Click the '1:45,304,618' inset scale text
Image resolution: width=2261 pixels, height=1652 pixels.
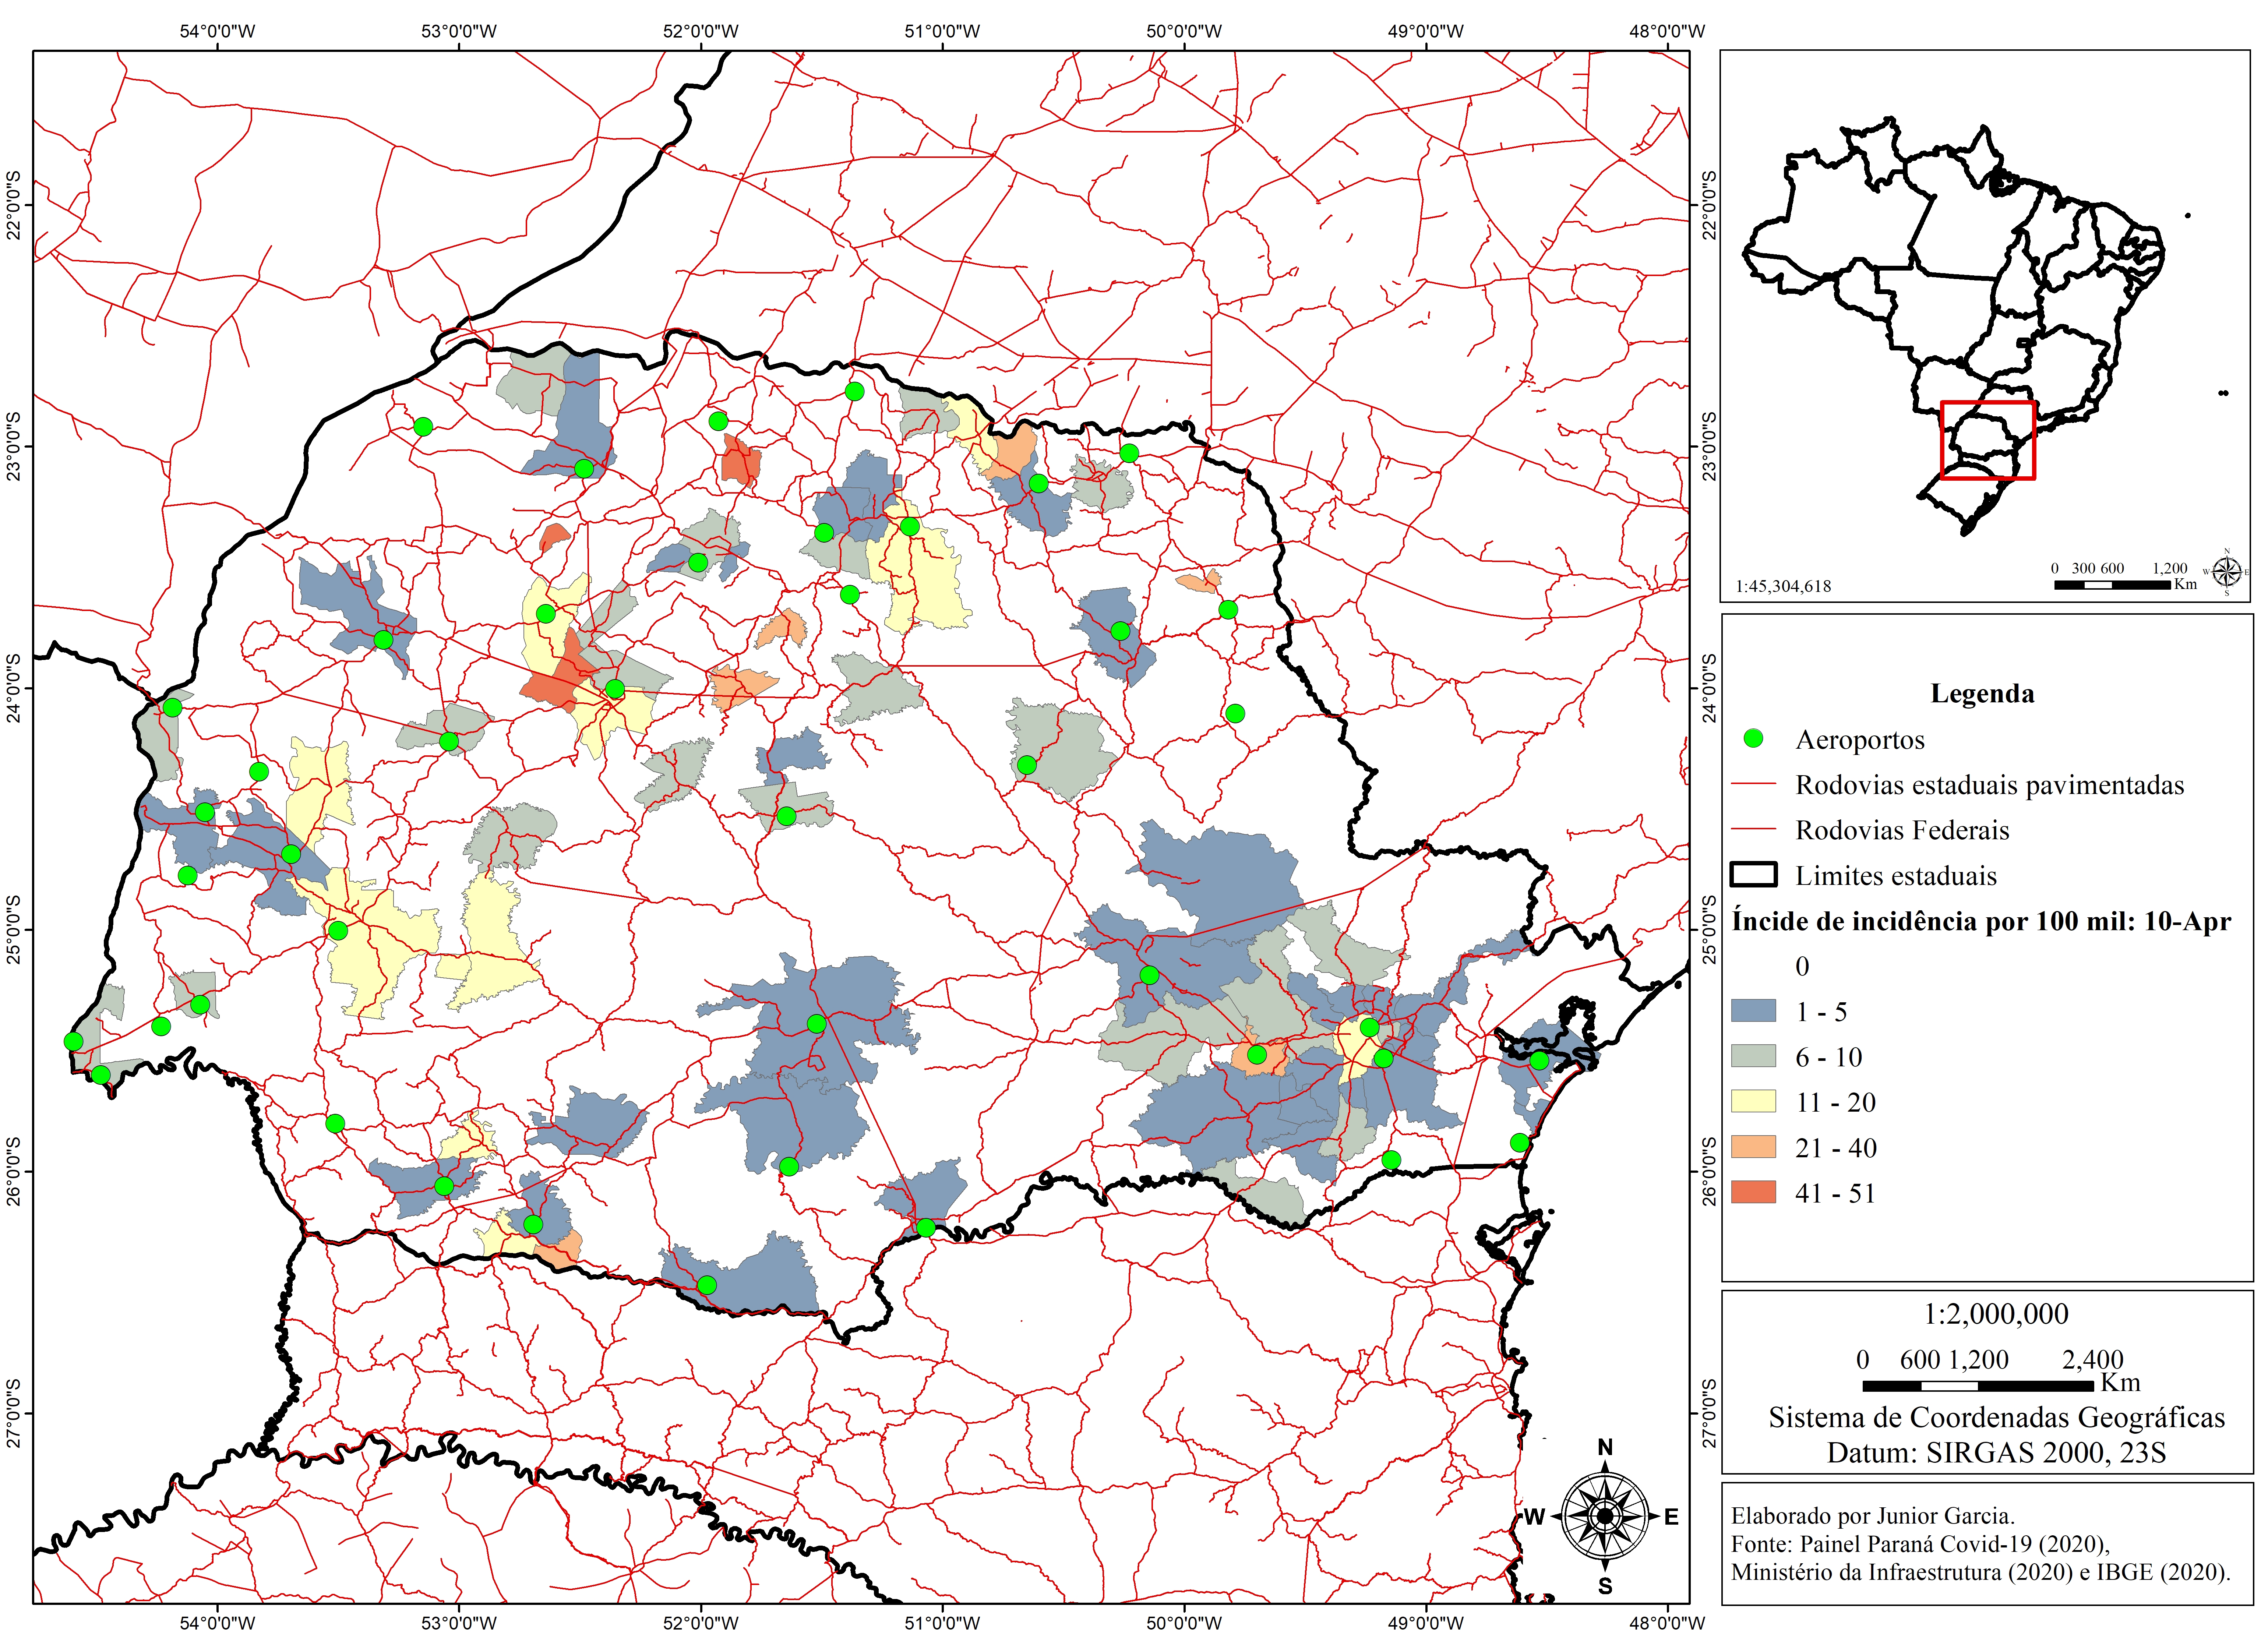tap(1783, 586)
